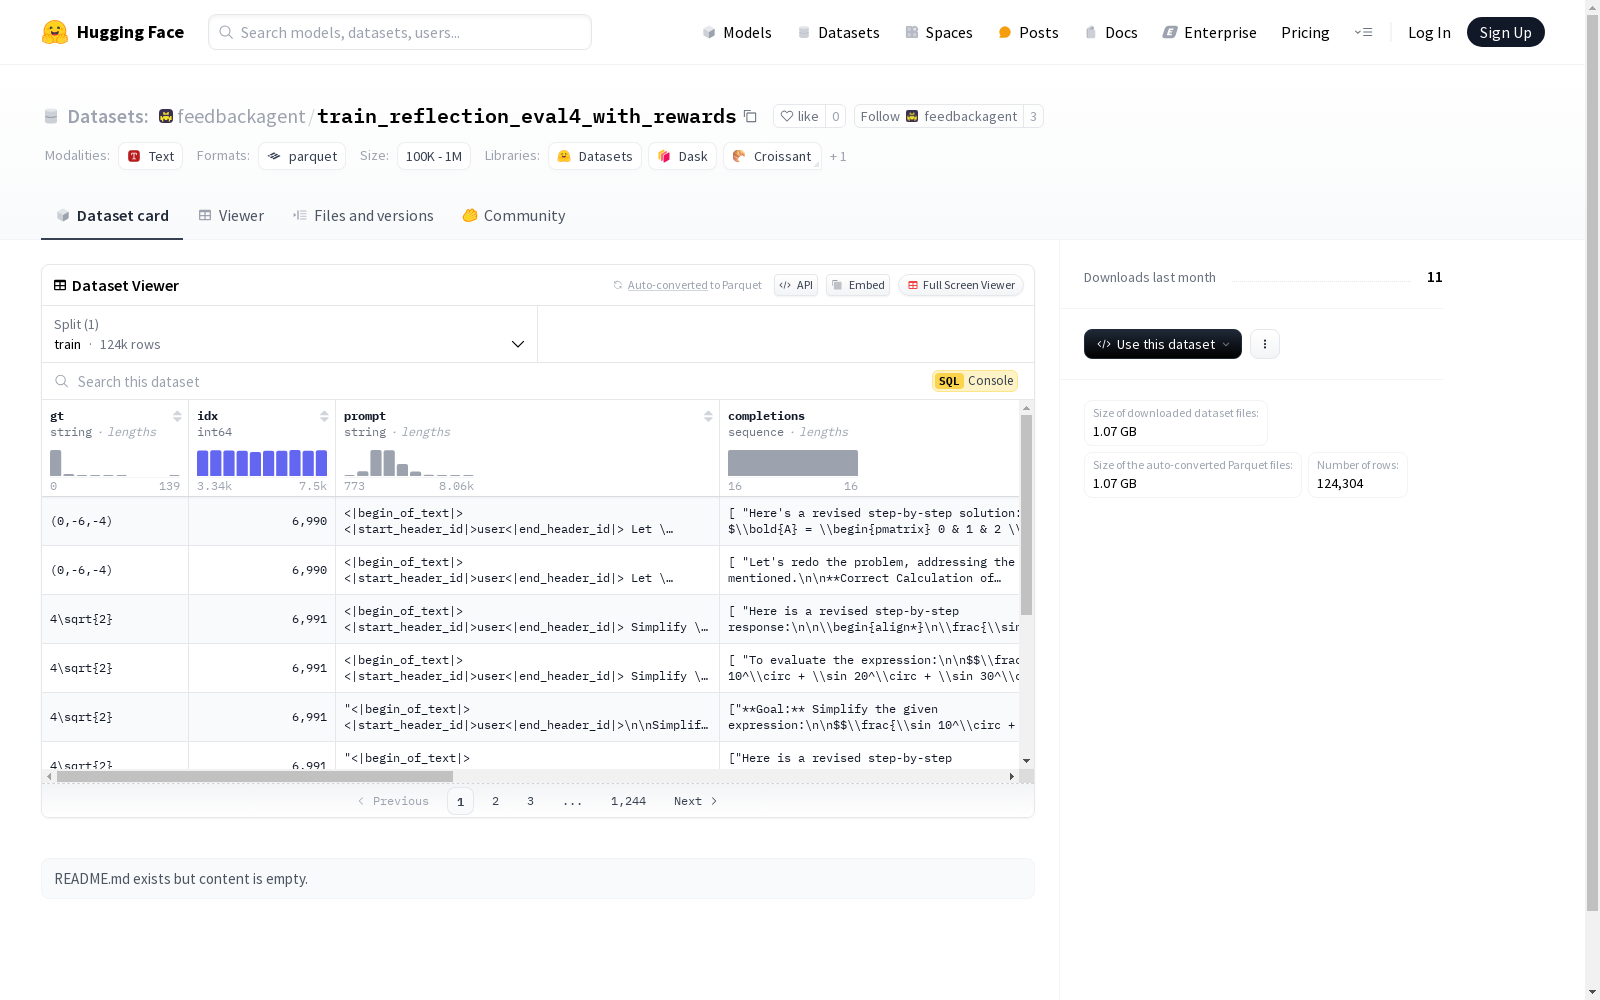Click the idx histogram bars
The width and height of the screenshot is (1600, 1000).
pyautogui.click(x=262, y=463)
